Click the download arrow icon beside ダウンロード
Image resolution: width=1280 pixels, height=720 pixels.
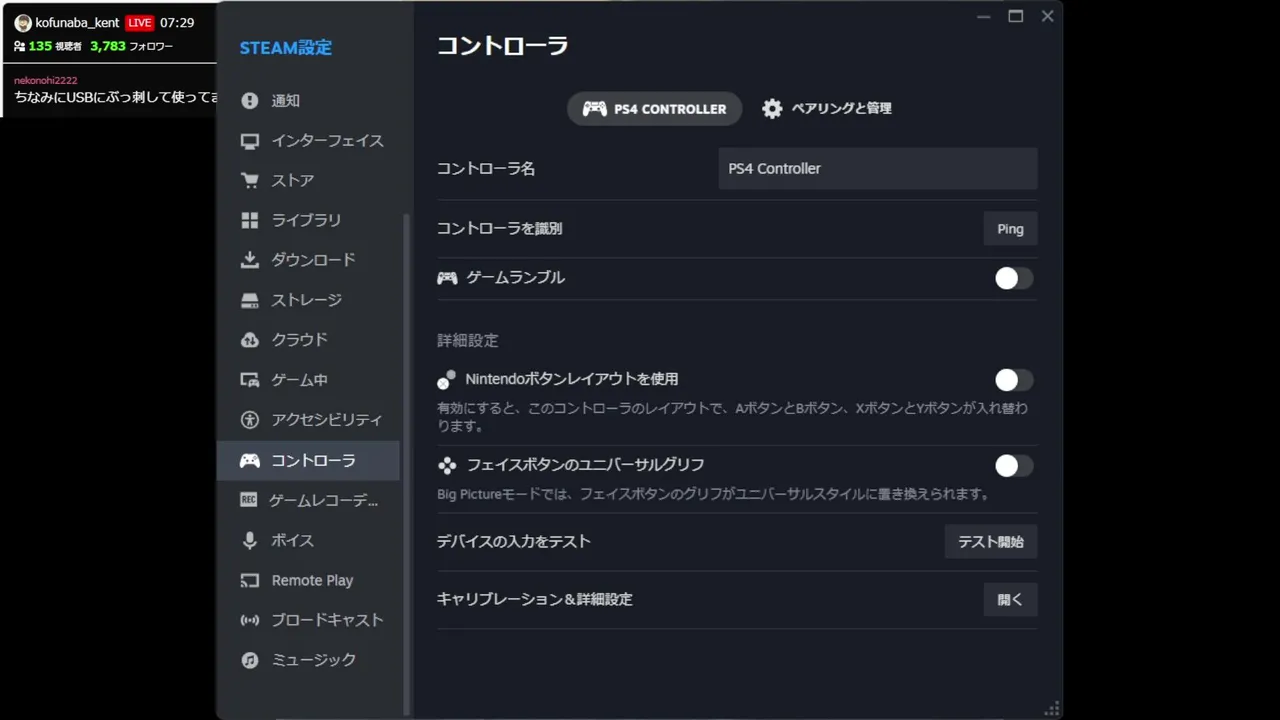[250, 260]
